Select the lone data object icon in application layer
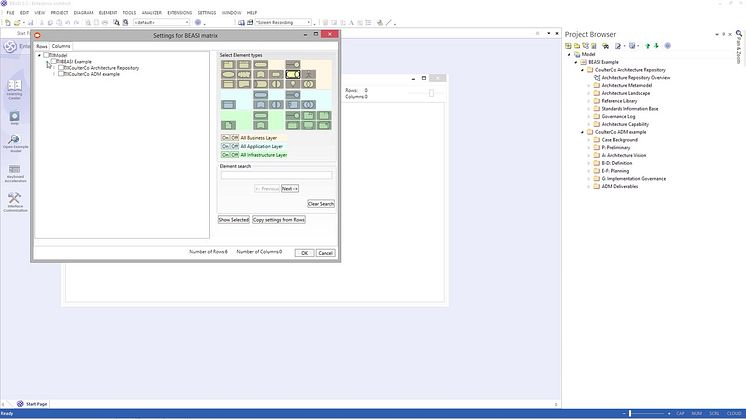746x419 pixels. point(228,105)
